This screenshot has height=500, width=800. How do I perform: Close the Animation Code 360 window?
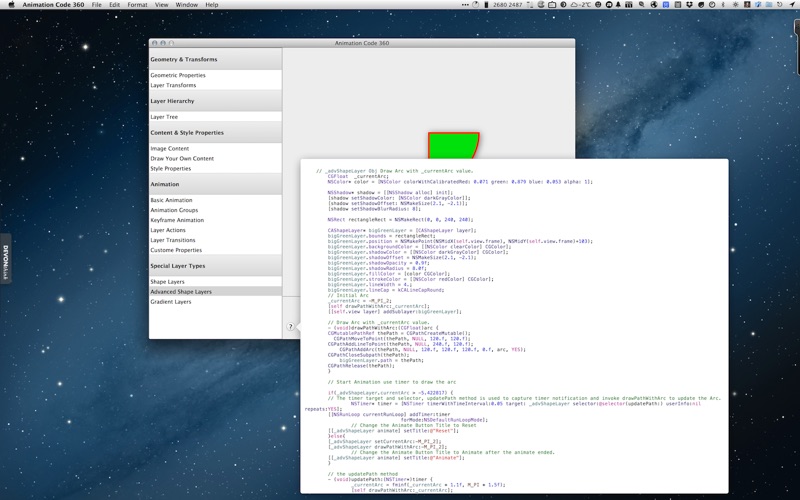click(155, 43)
